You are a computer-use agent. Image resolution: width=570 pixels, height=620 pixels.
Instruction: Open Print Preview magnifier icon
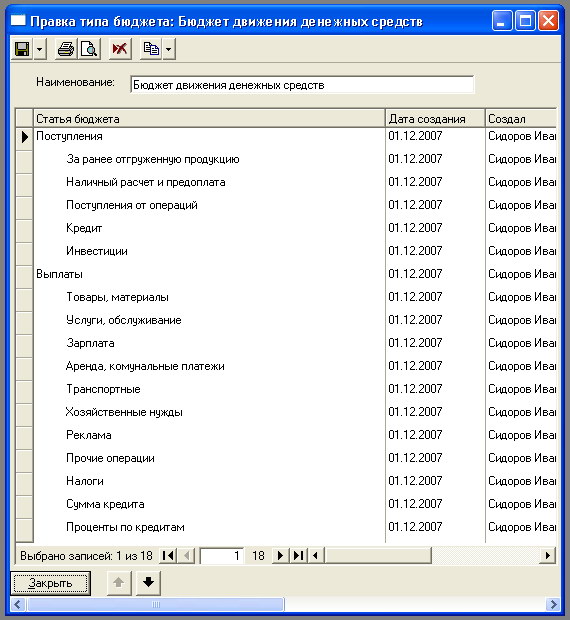[89, 49]
